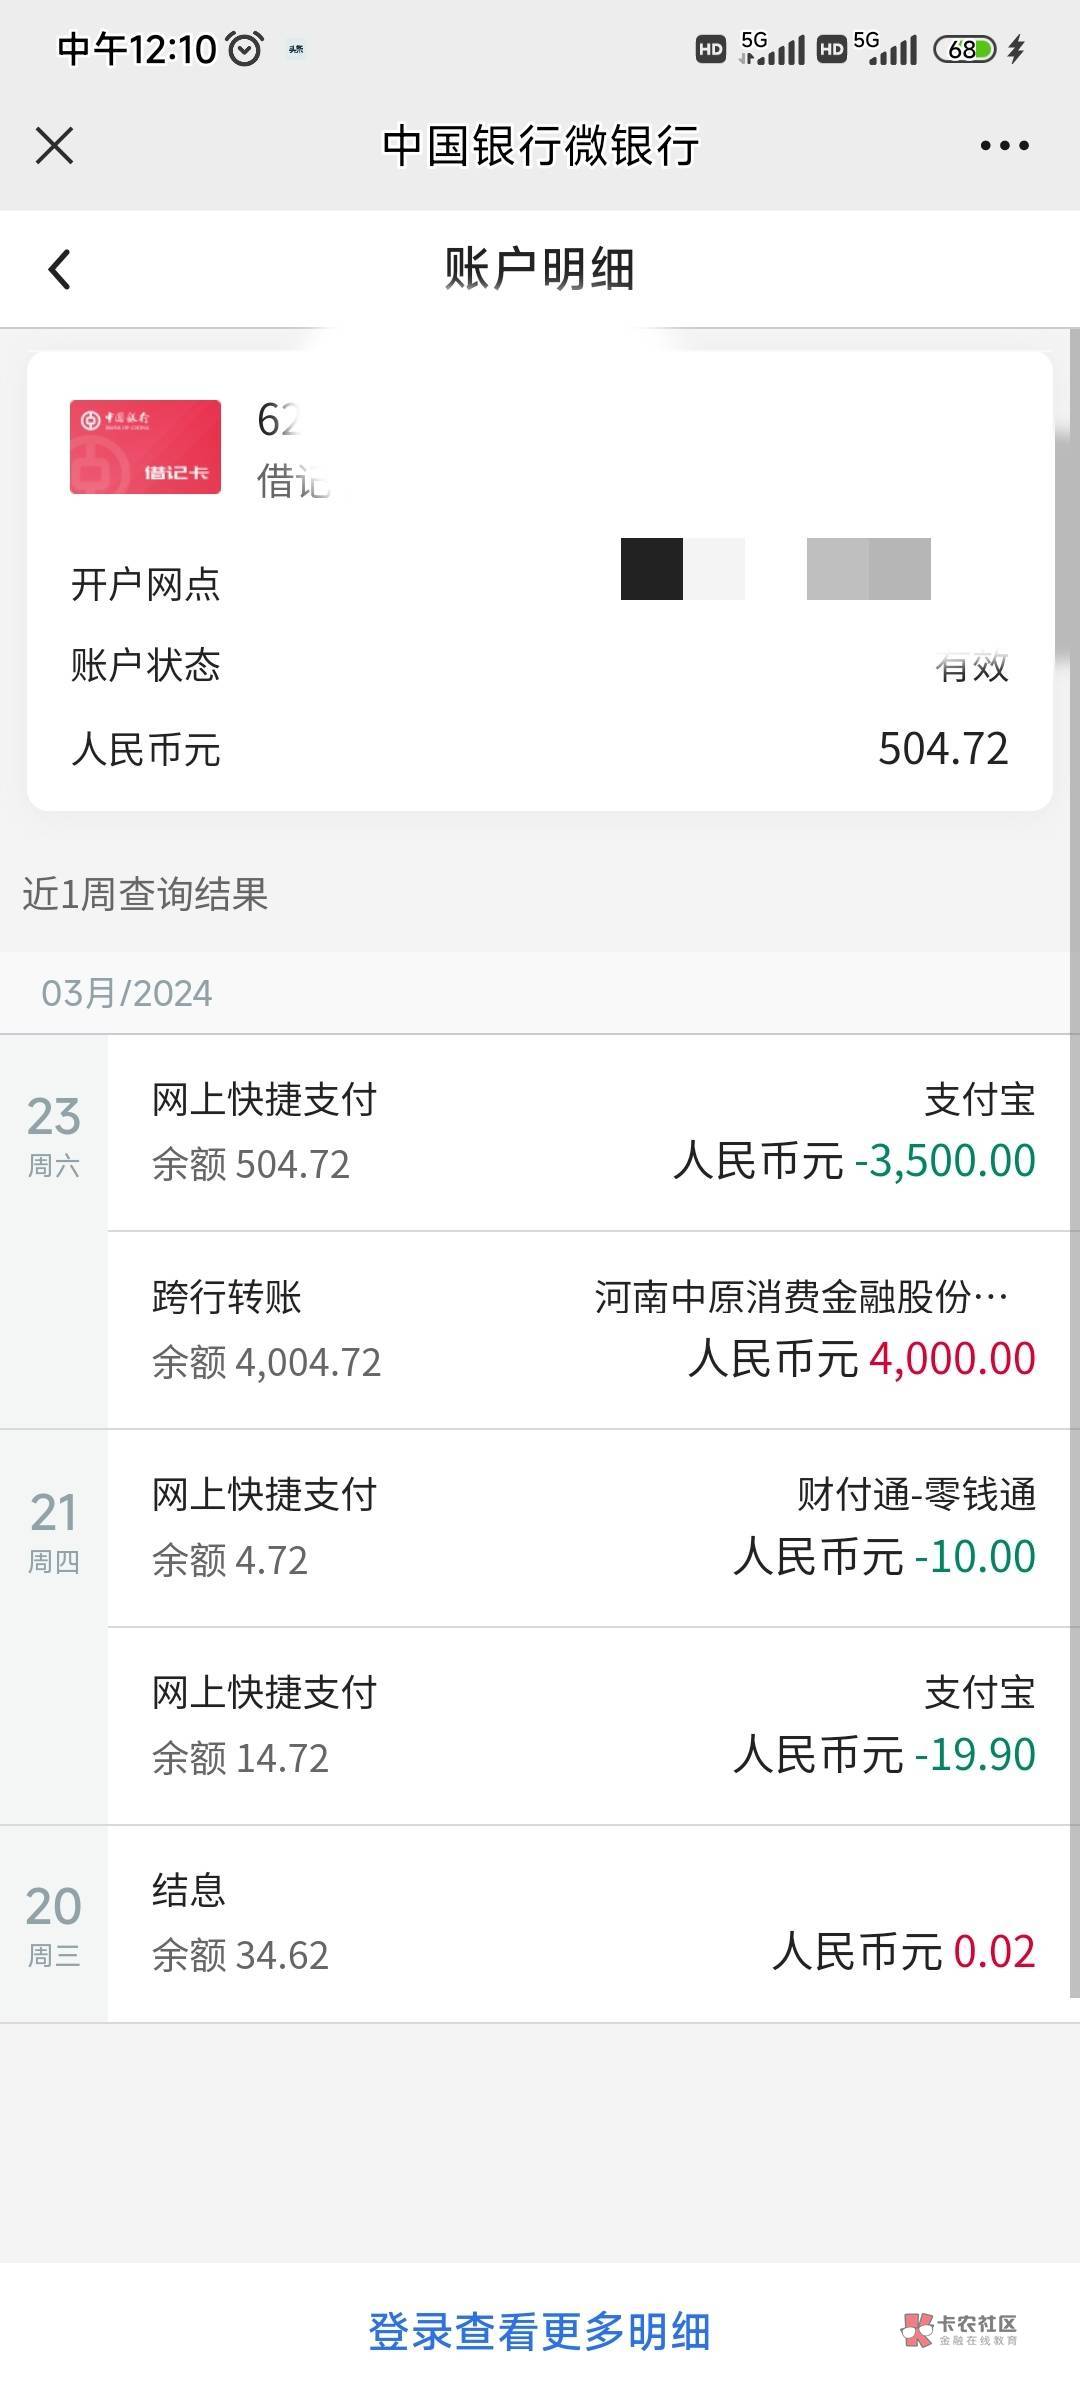
Task: Tap the 人民币元 504.72 balance row
Action: tap(539, 749)
